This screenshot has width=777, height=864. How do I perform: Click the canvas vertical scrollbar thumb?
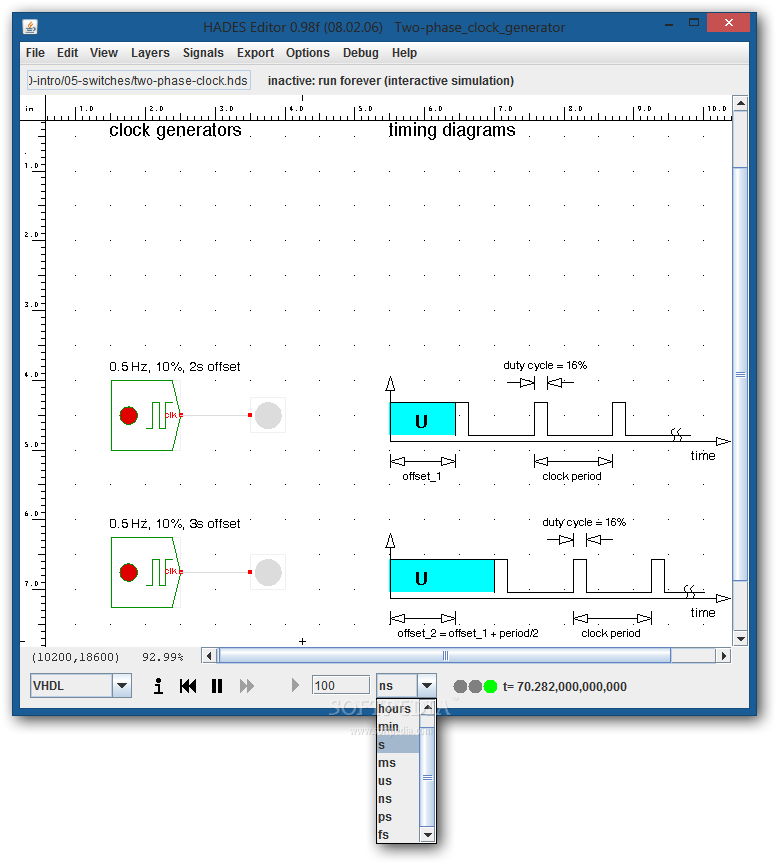(741, 374)
